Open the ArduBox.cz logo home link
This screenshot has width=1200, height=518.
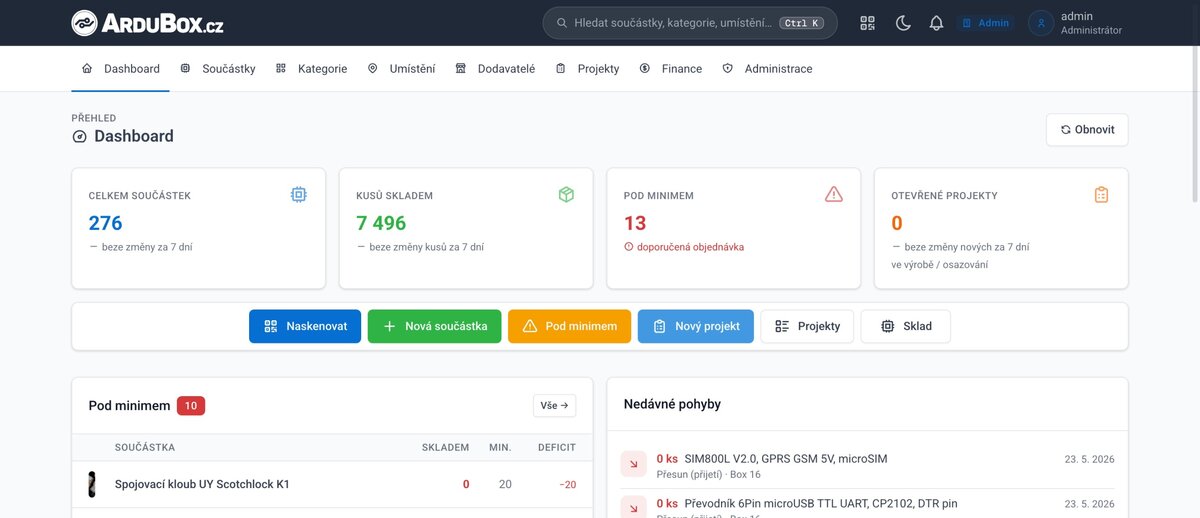(147, 23)
